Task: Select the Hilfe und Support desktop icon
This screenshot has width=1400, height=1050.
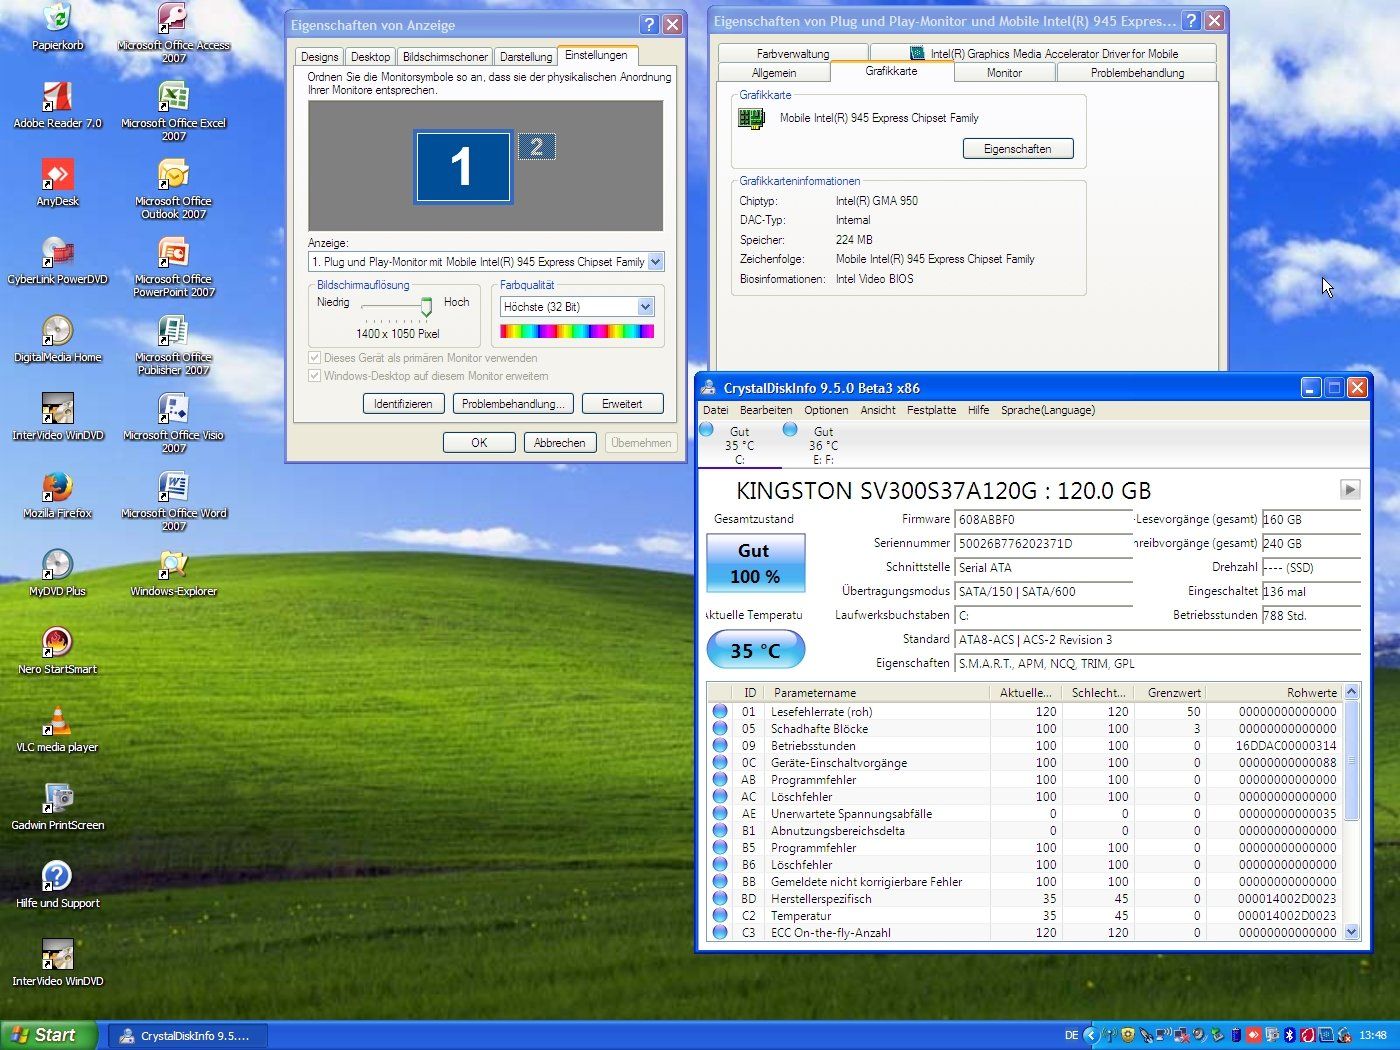Action: pyautogui.click(x=57, y=884)
